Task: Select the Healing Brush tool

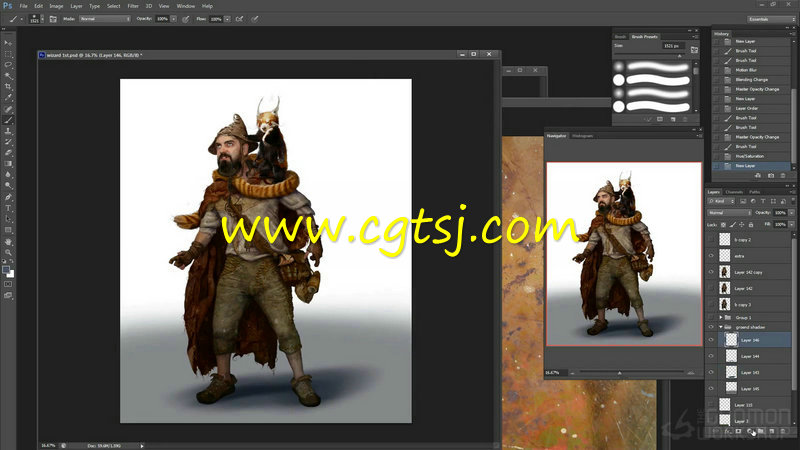Action: pyautogui.click(x=8, y=109)
